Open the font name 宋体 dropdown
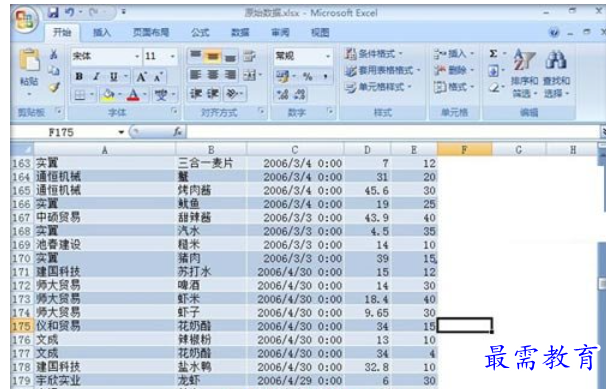Viewport: 606px width, 389px height. pyautogui.click(x=137, y=56)
